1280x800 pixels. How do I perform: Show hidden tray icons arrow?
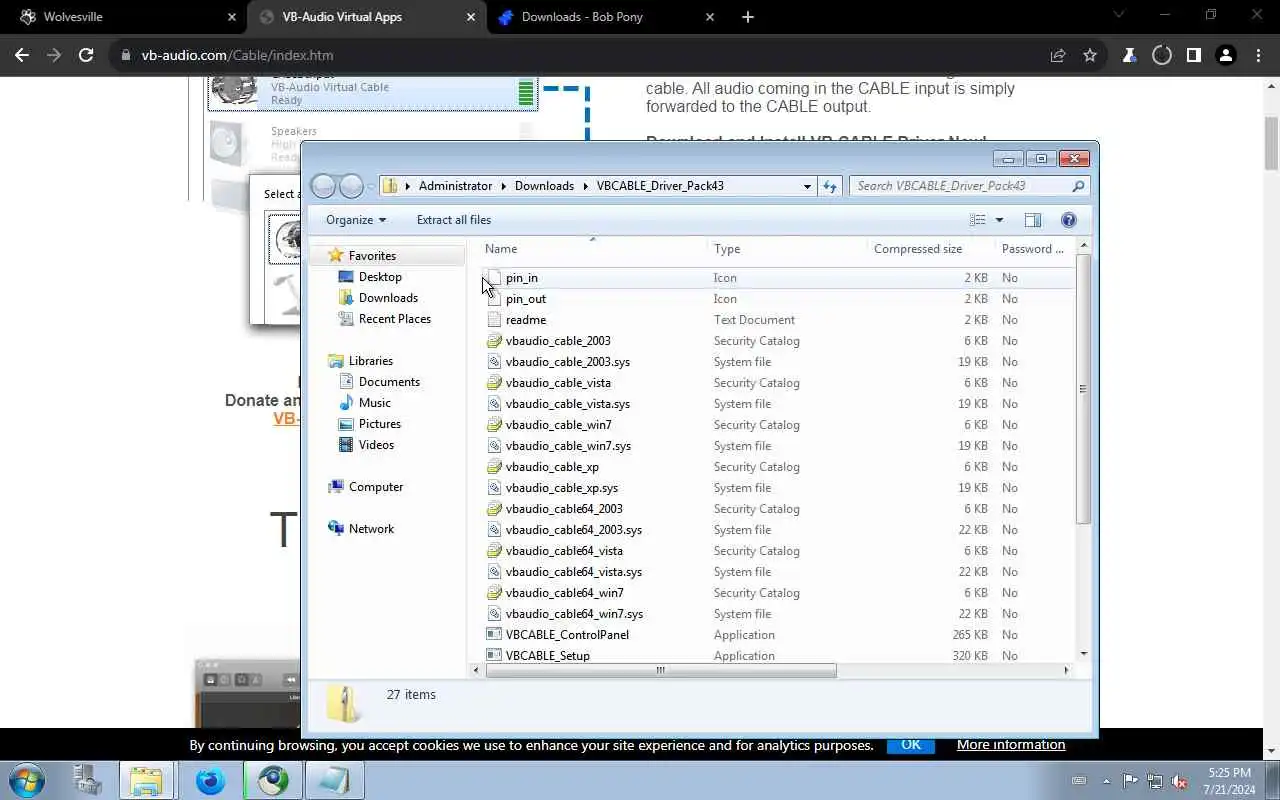(x=1106, y=781)
